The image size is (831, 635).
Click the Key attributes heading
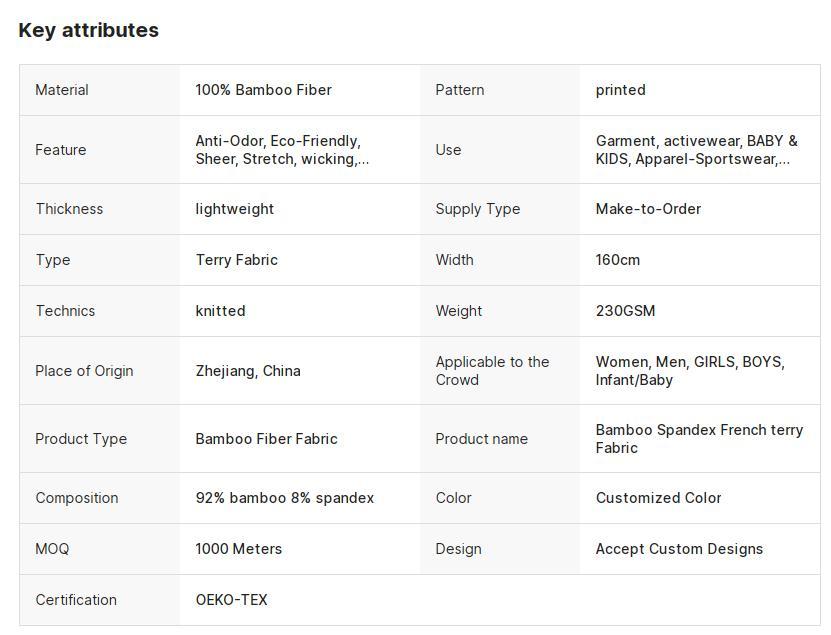point(89,30)
